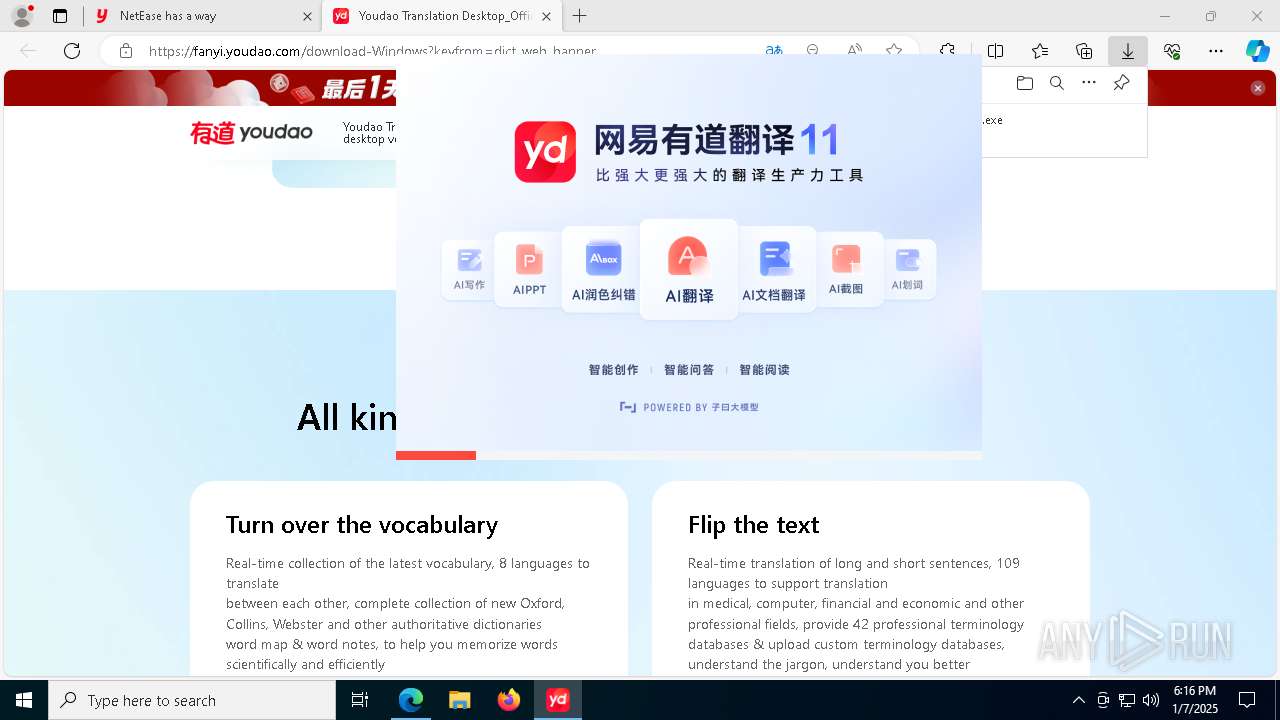This screenshot has height=720, width=1280.
Task: Open downloads folder from downloads panel
Action: (1024, 83)
